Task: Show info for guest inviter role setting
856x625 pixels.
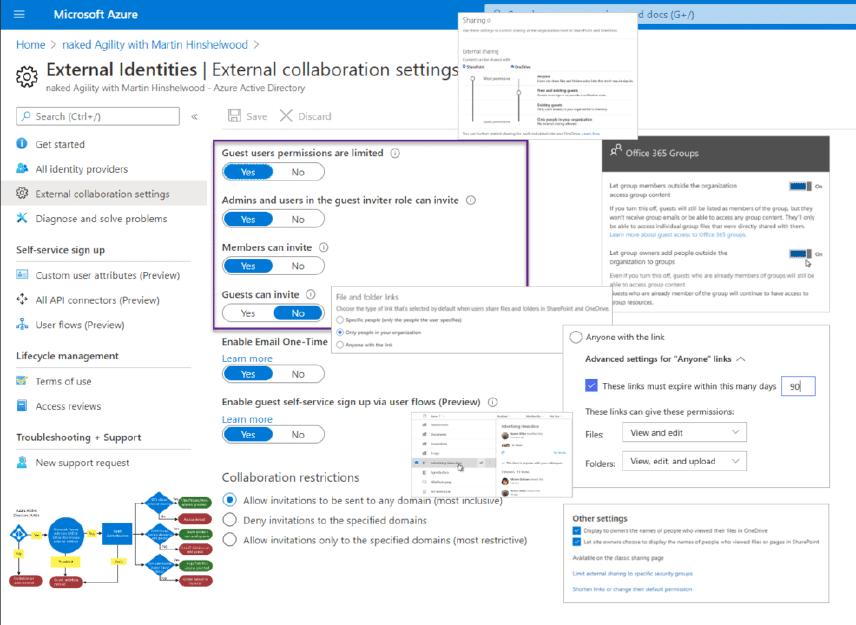Action: (x=471, y=200)
